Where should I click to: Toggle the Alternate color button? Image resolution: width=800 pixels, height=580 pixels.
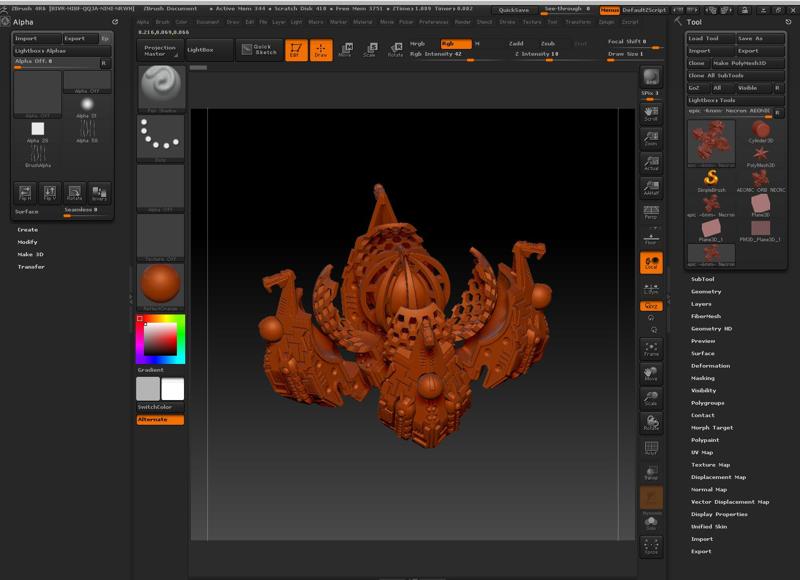[x=160, y=420]
